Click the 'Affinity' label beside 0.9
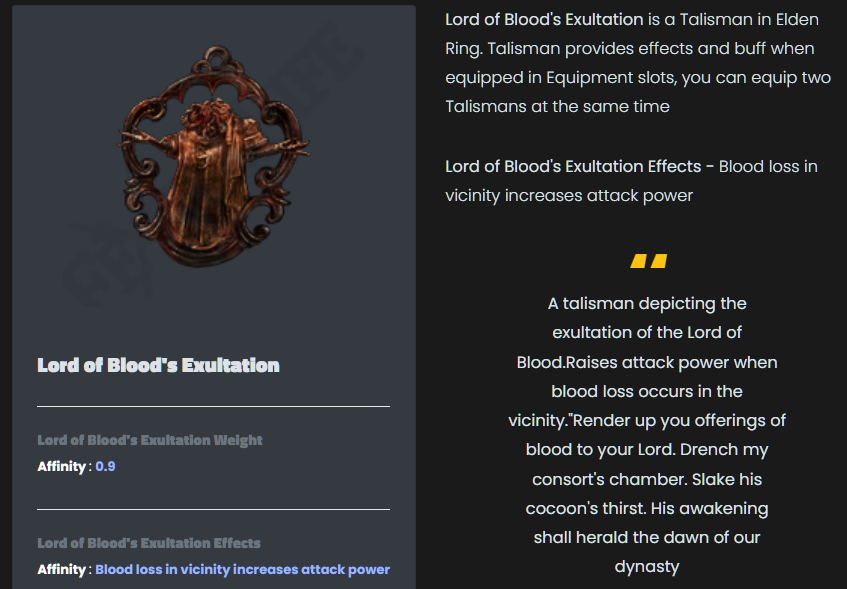 pyautogui.click(x=62, y=466)
